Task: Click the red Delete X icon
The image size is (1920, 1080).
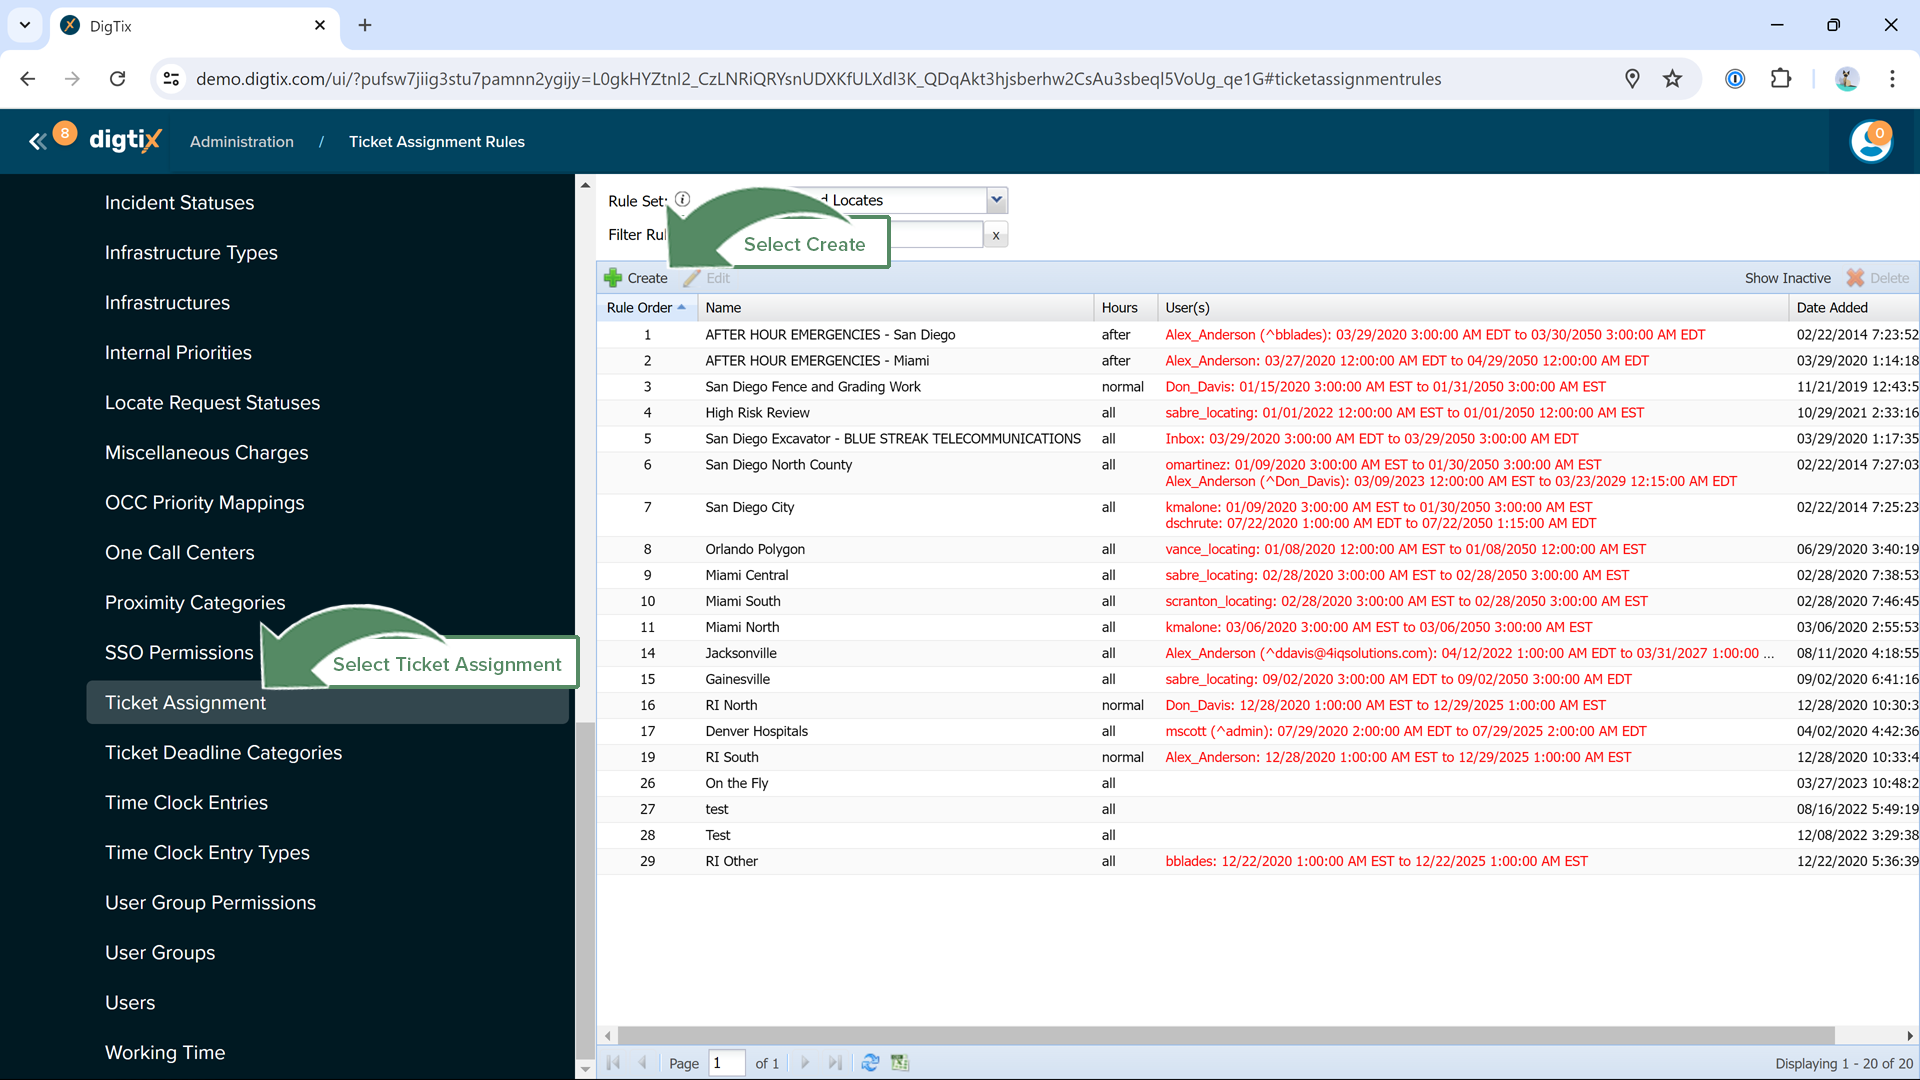Action: click(1855, 278)
